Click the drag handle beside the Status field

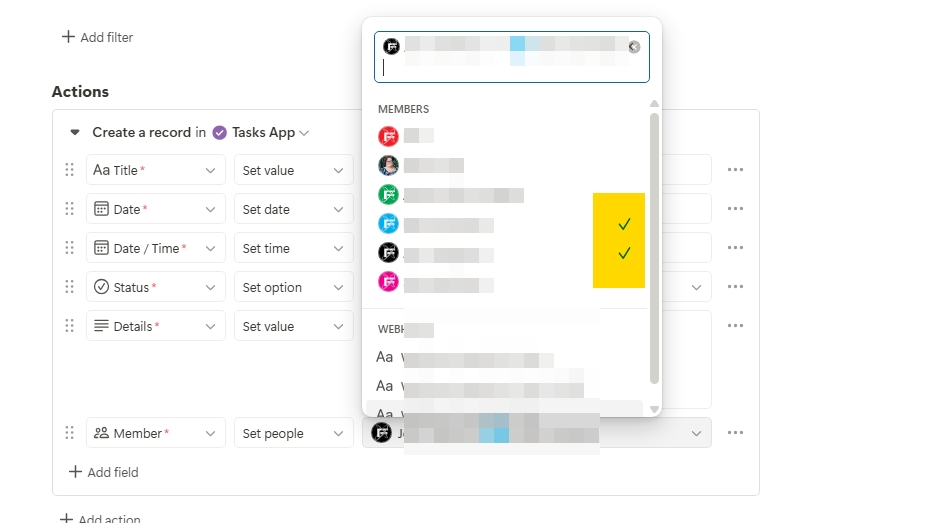[x=69, y=287]
